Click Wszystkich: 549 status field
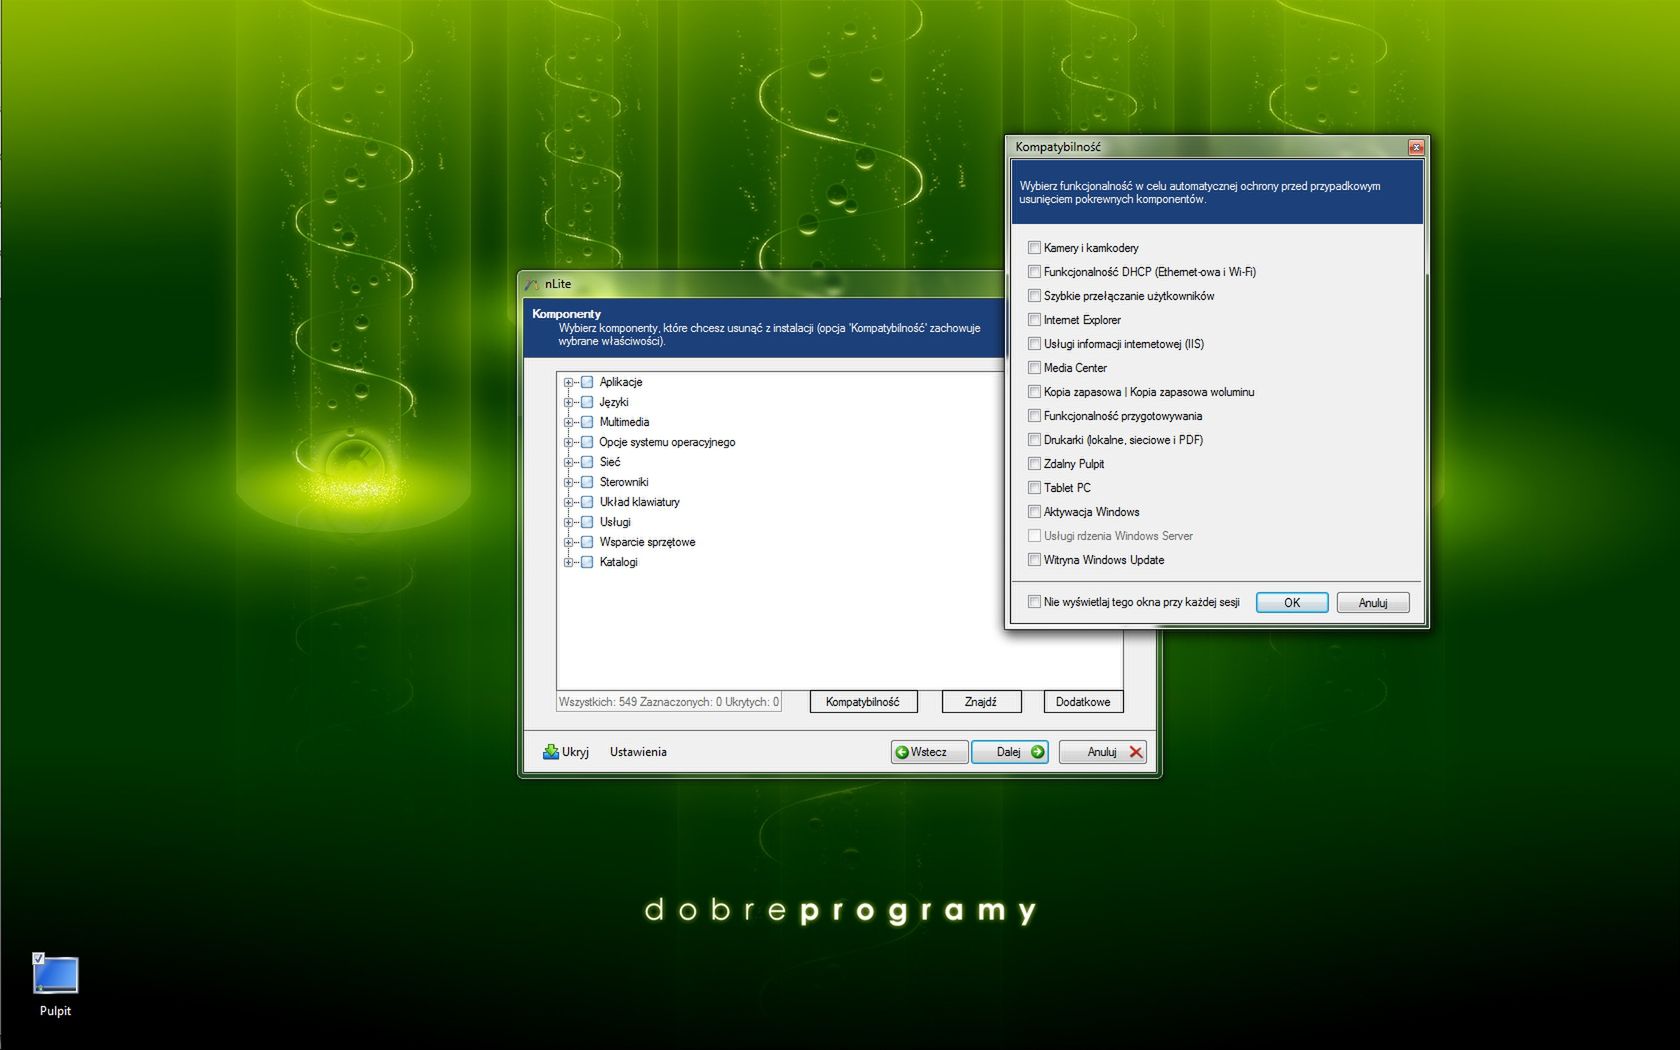Image resolution: width=1680 pixels, height=1050 pixels. coord(668,702)
